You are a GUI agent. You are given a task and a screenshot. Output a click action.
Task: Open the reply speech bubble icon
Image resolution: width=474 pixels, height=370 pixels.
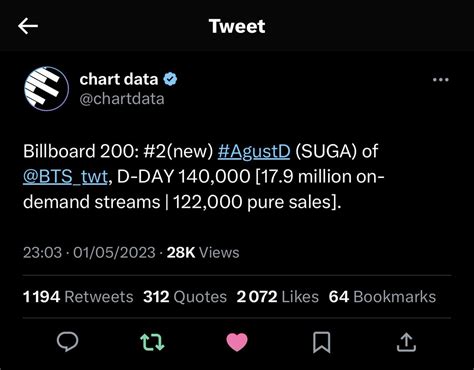click(68, 342)
